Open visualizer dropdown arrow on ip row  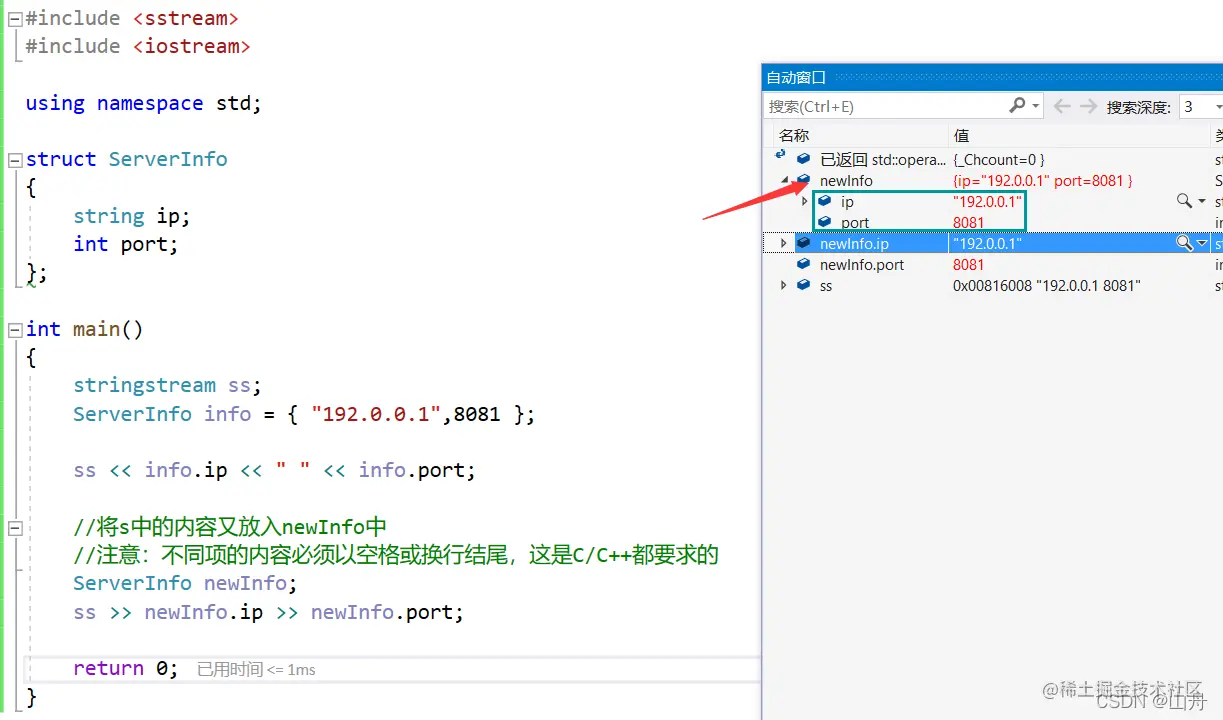[1202, 202]
